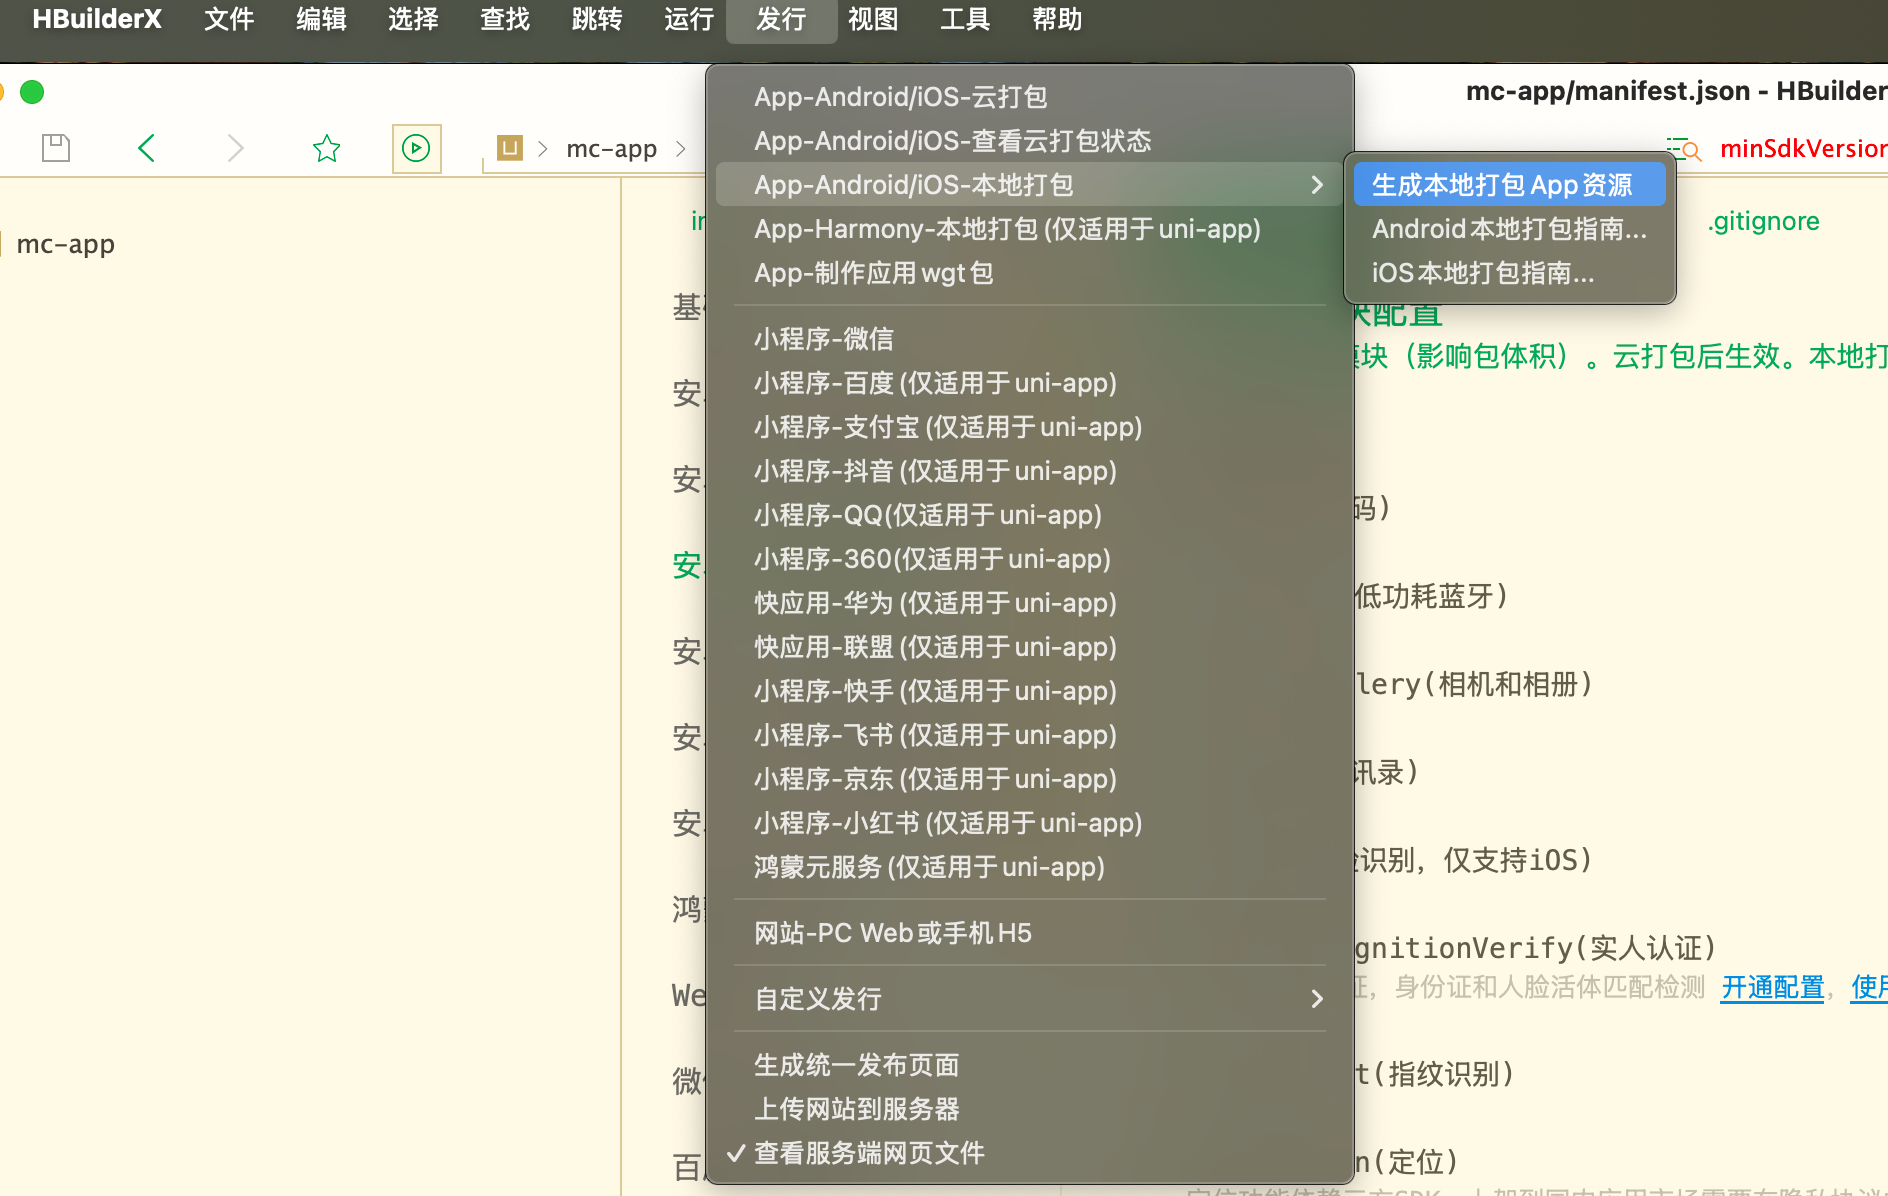Select mc-app project in sidebar tree
This screenshot has height=1196, width=1888.
(x=66, y=244)
